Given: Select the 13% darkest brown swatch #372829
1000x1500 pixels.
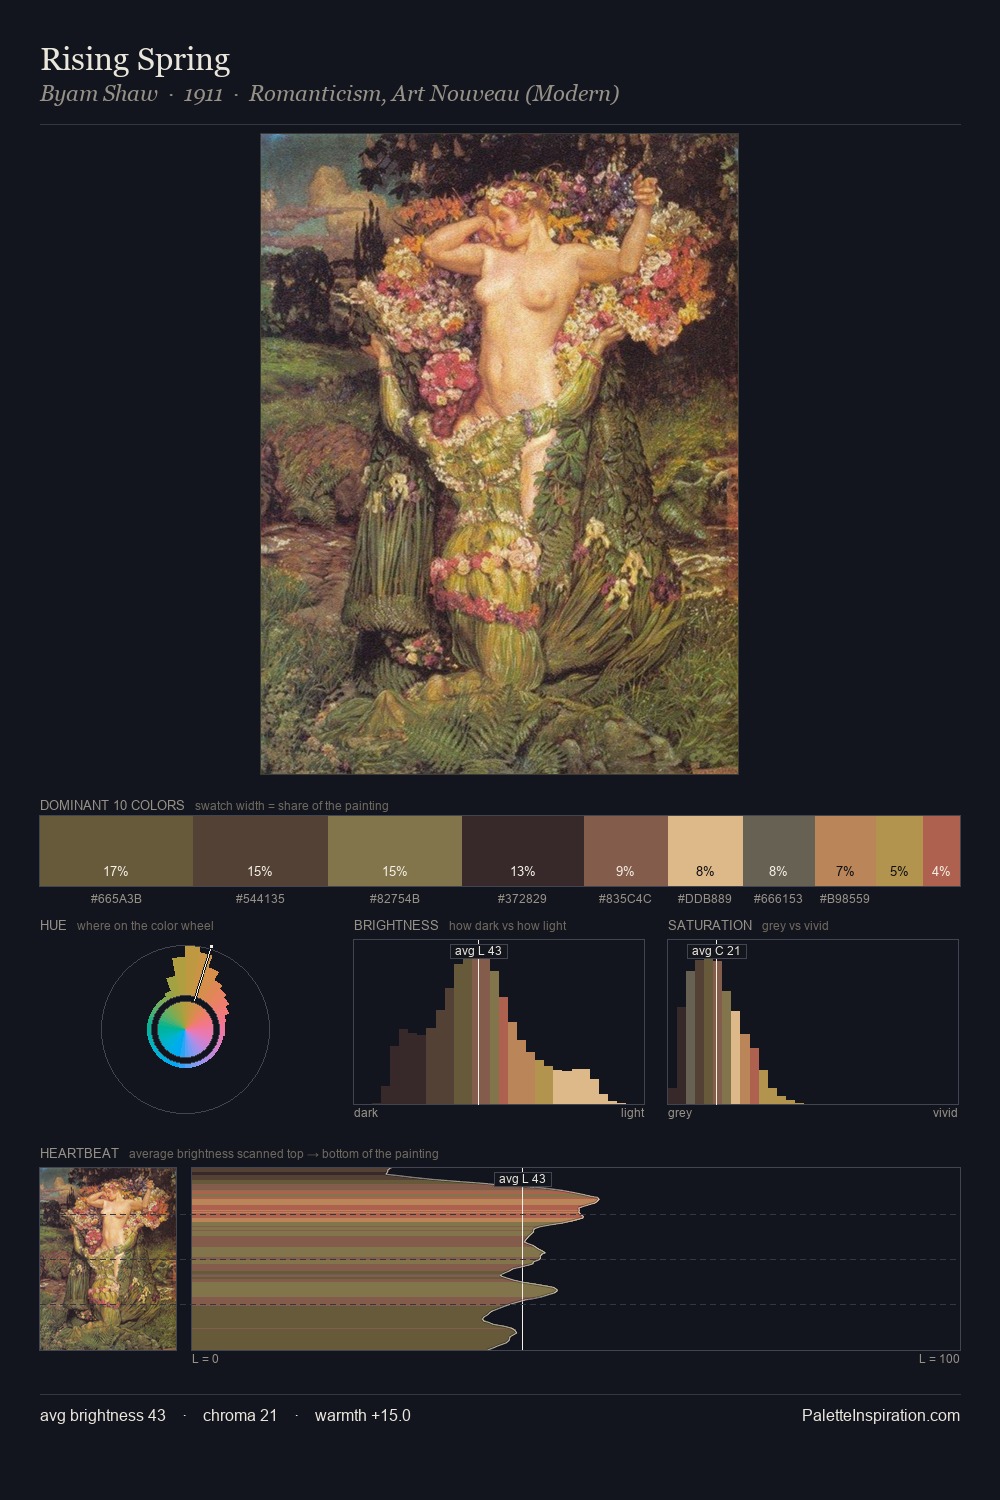Looking at the screenshot, I should click(x=523, y=851).
